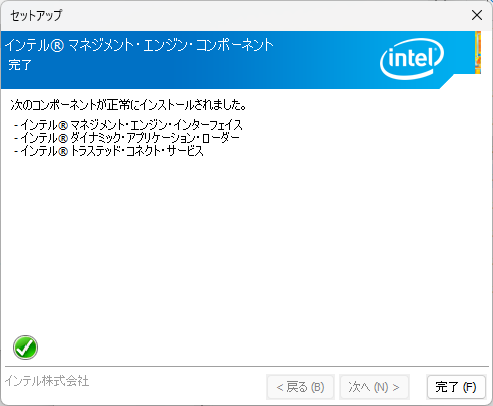Click the 正常にインストールされました message line
Screen dimensions: 493x406
point(128,105)
